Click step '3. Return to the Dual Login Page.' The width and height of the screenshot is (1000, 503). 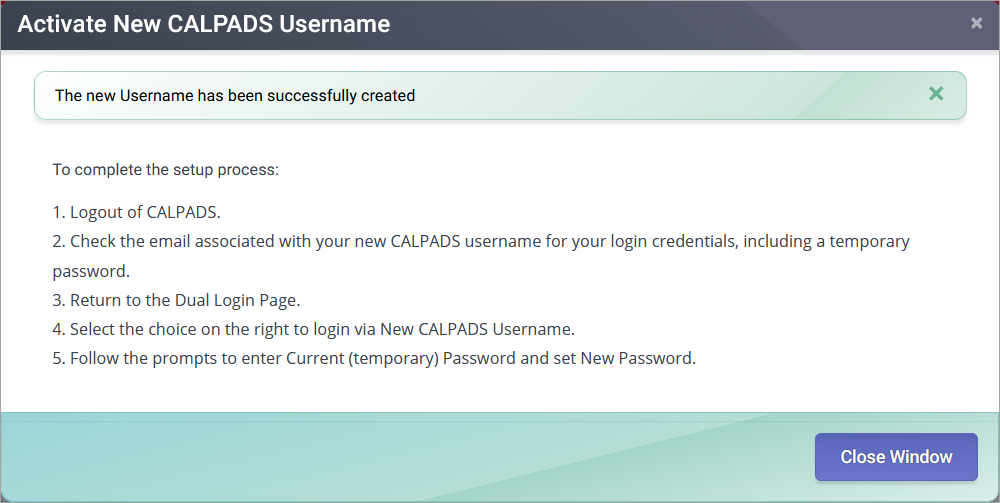coord(176,300)
